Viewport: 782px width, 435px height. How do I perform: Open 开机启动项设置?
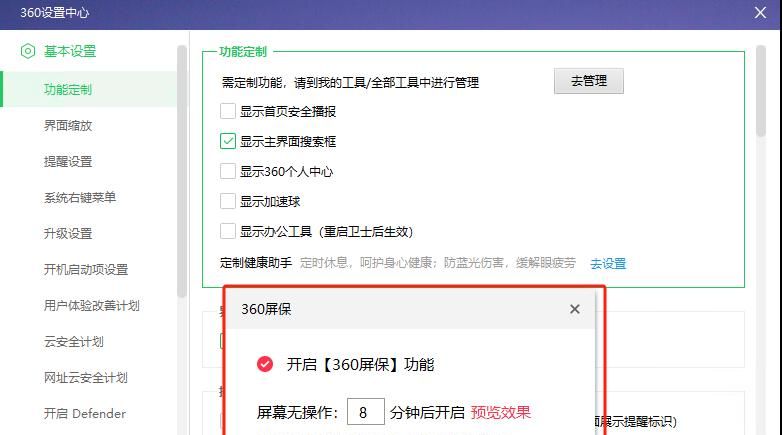[x=86, y=269]
